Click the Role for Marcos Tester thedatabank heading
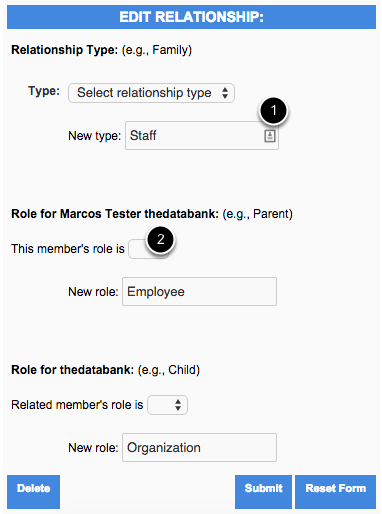The image size is (382, 514). click(115, 214)
